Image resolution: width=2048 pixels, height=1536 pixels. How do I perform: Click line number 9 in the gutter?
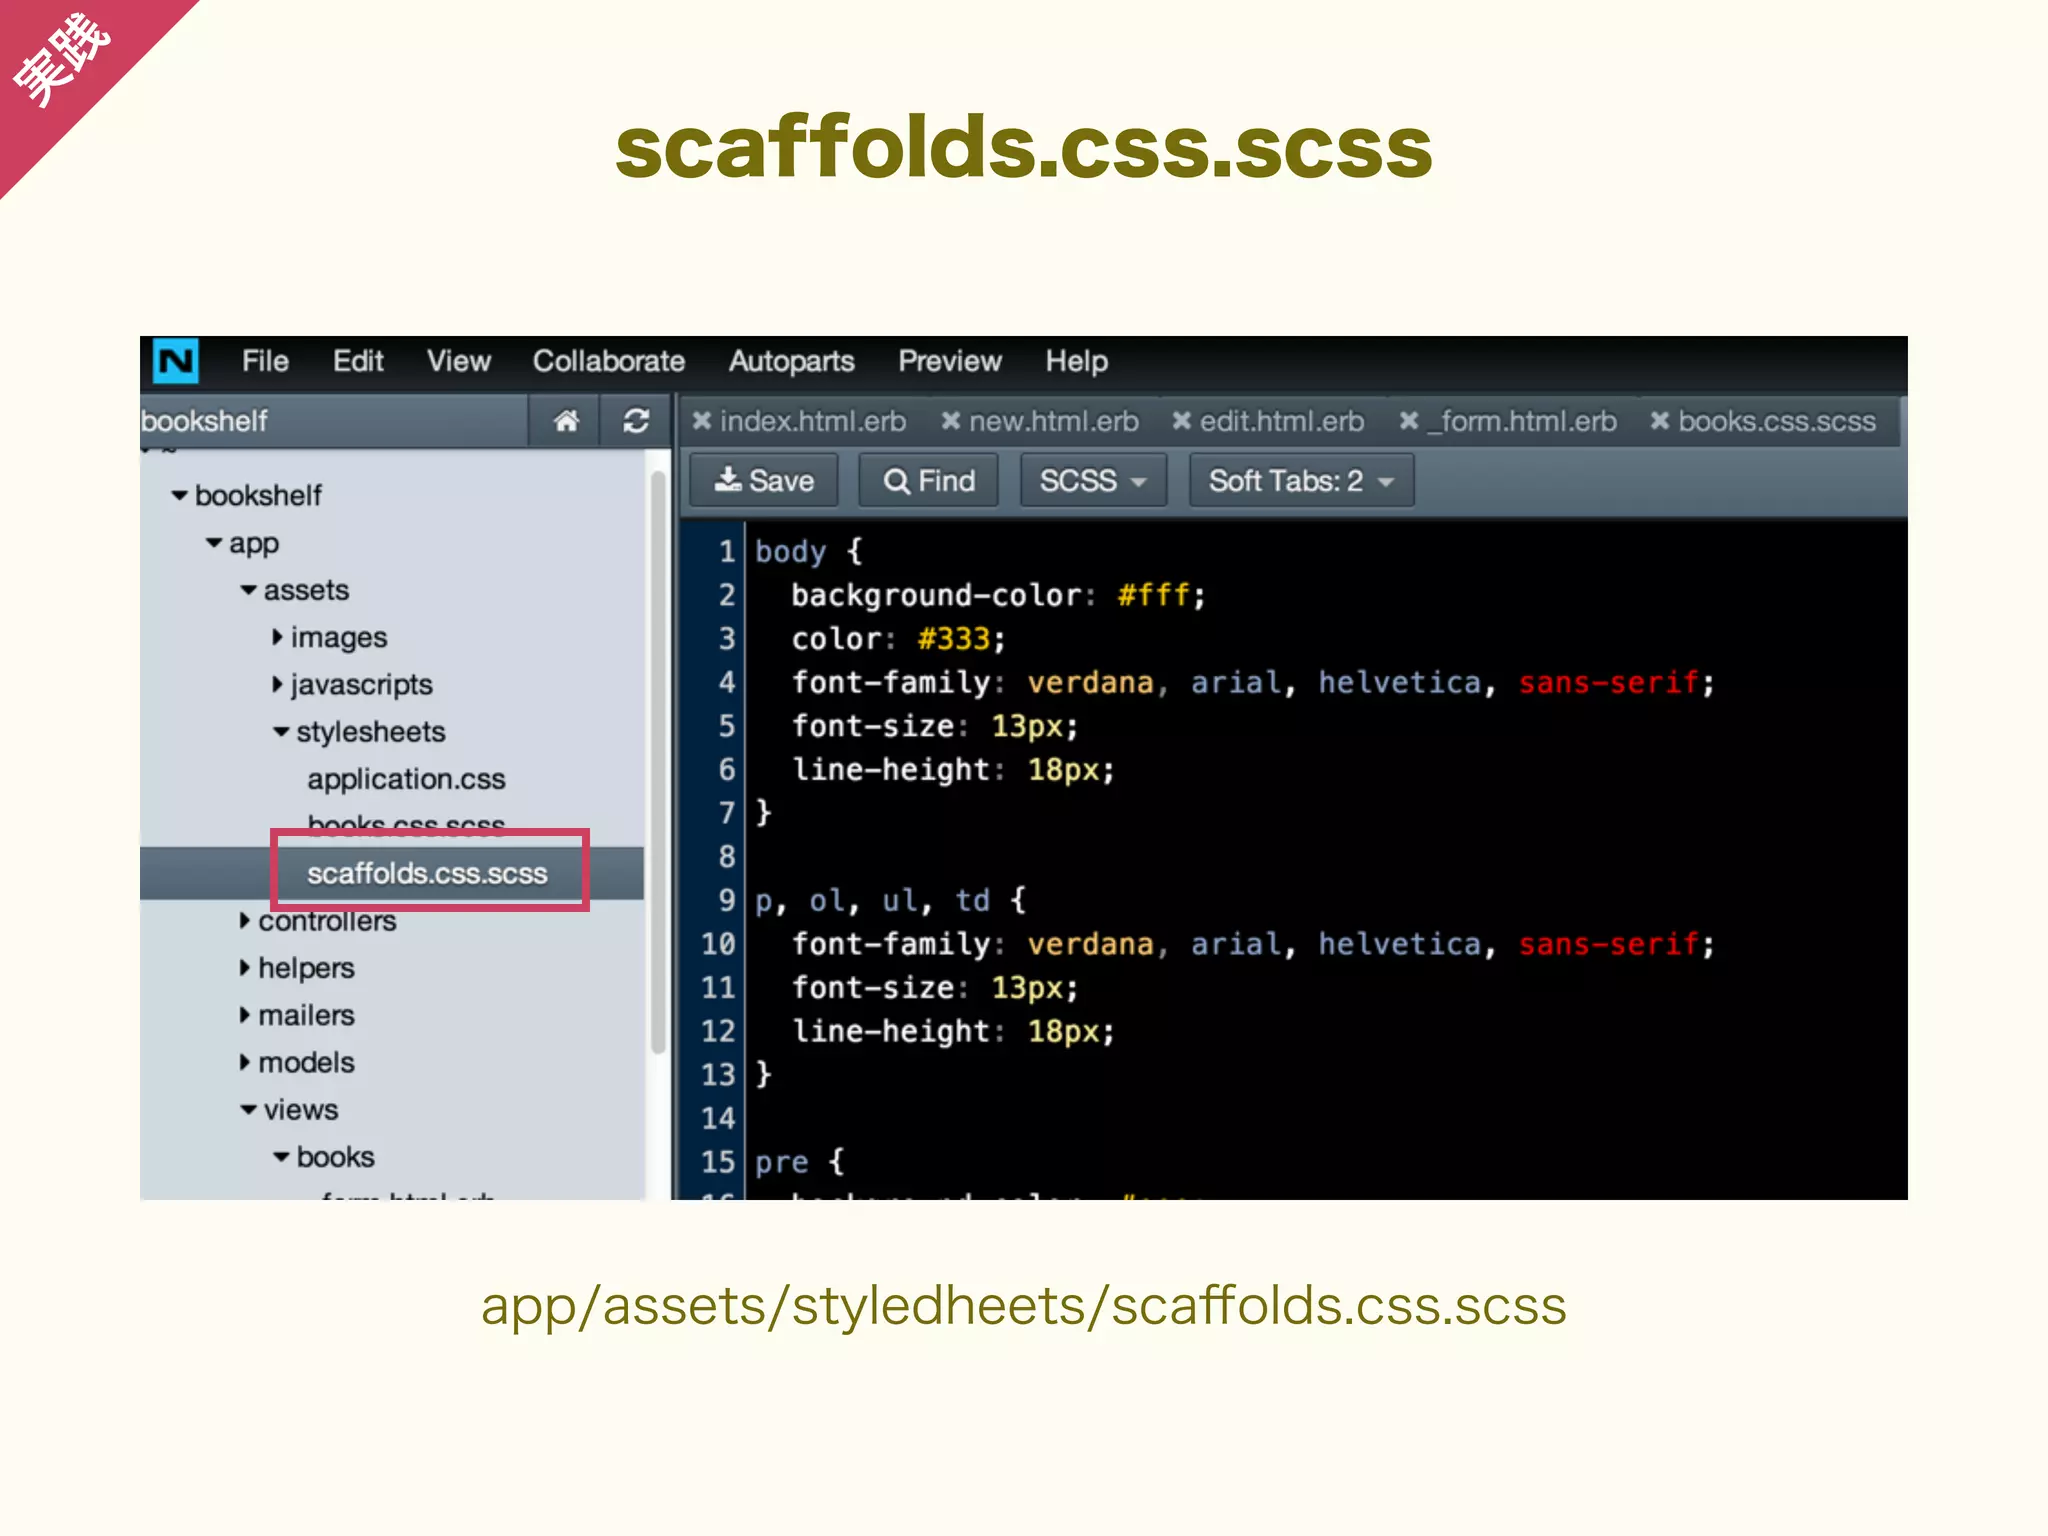727,900
